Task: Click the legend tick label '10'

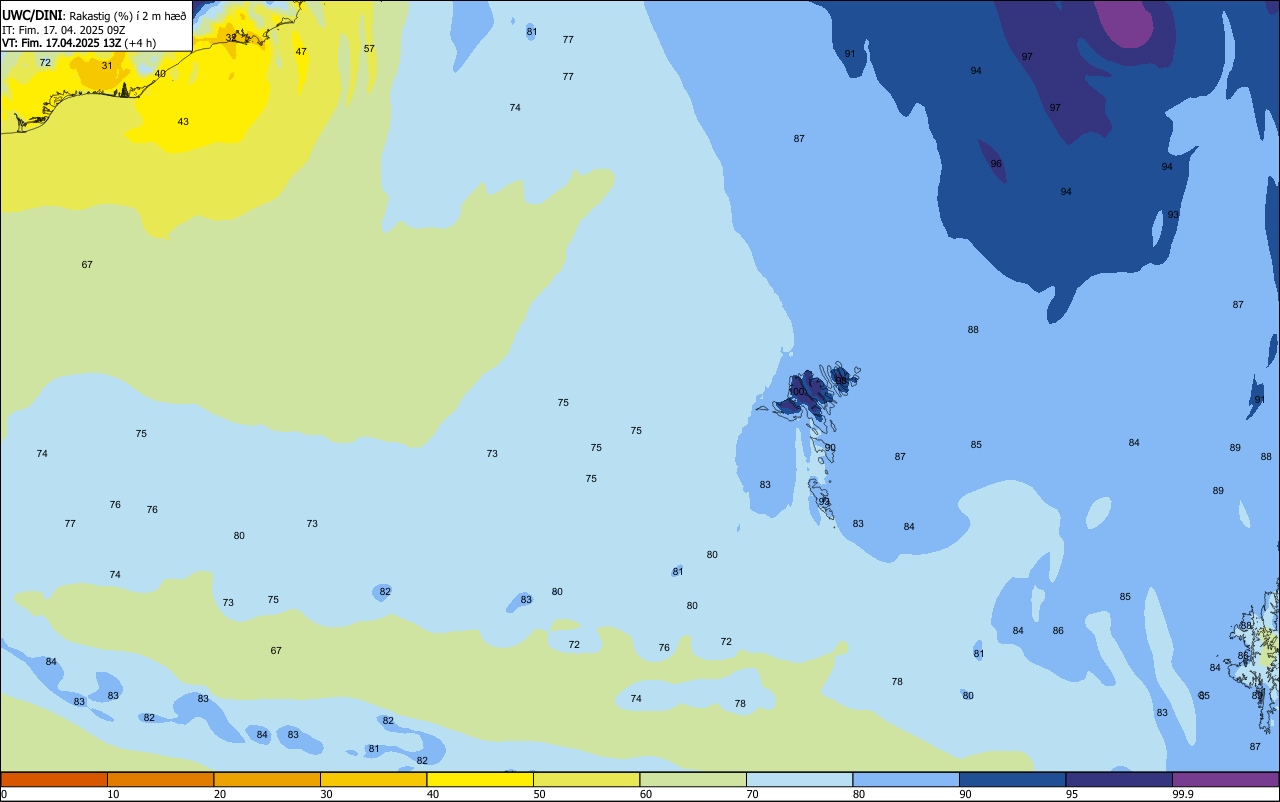Action: (x=114, y=794)
